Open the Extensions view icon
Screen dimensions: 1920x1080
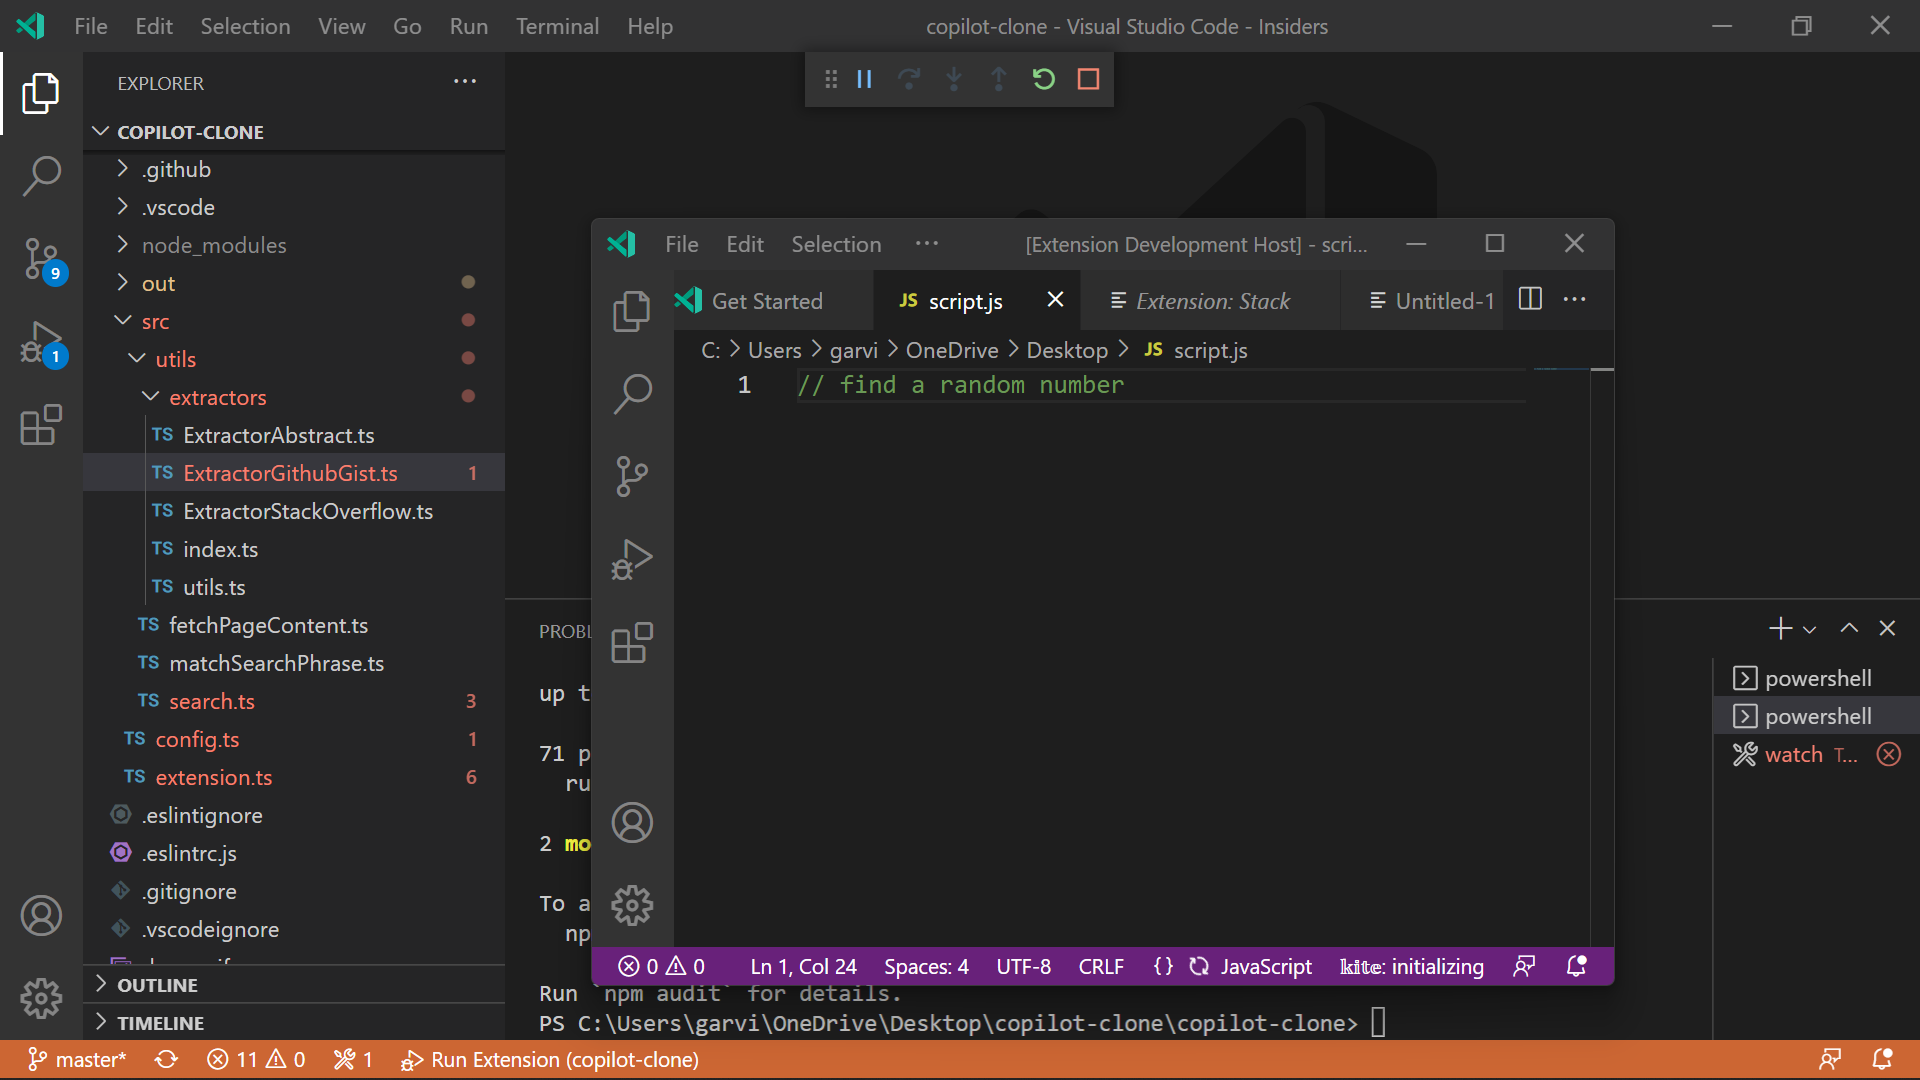41,426
